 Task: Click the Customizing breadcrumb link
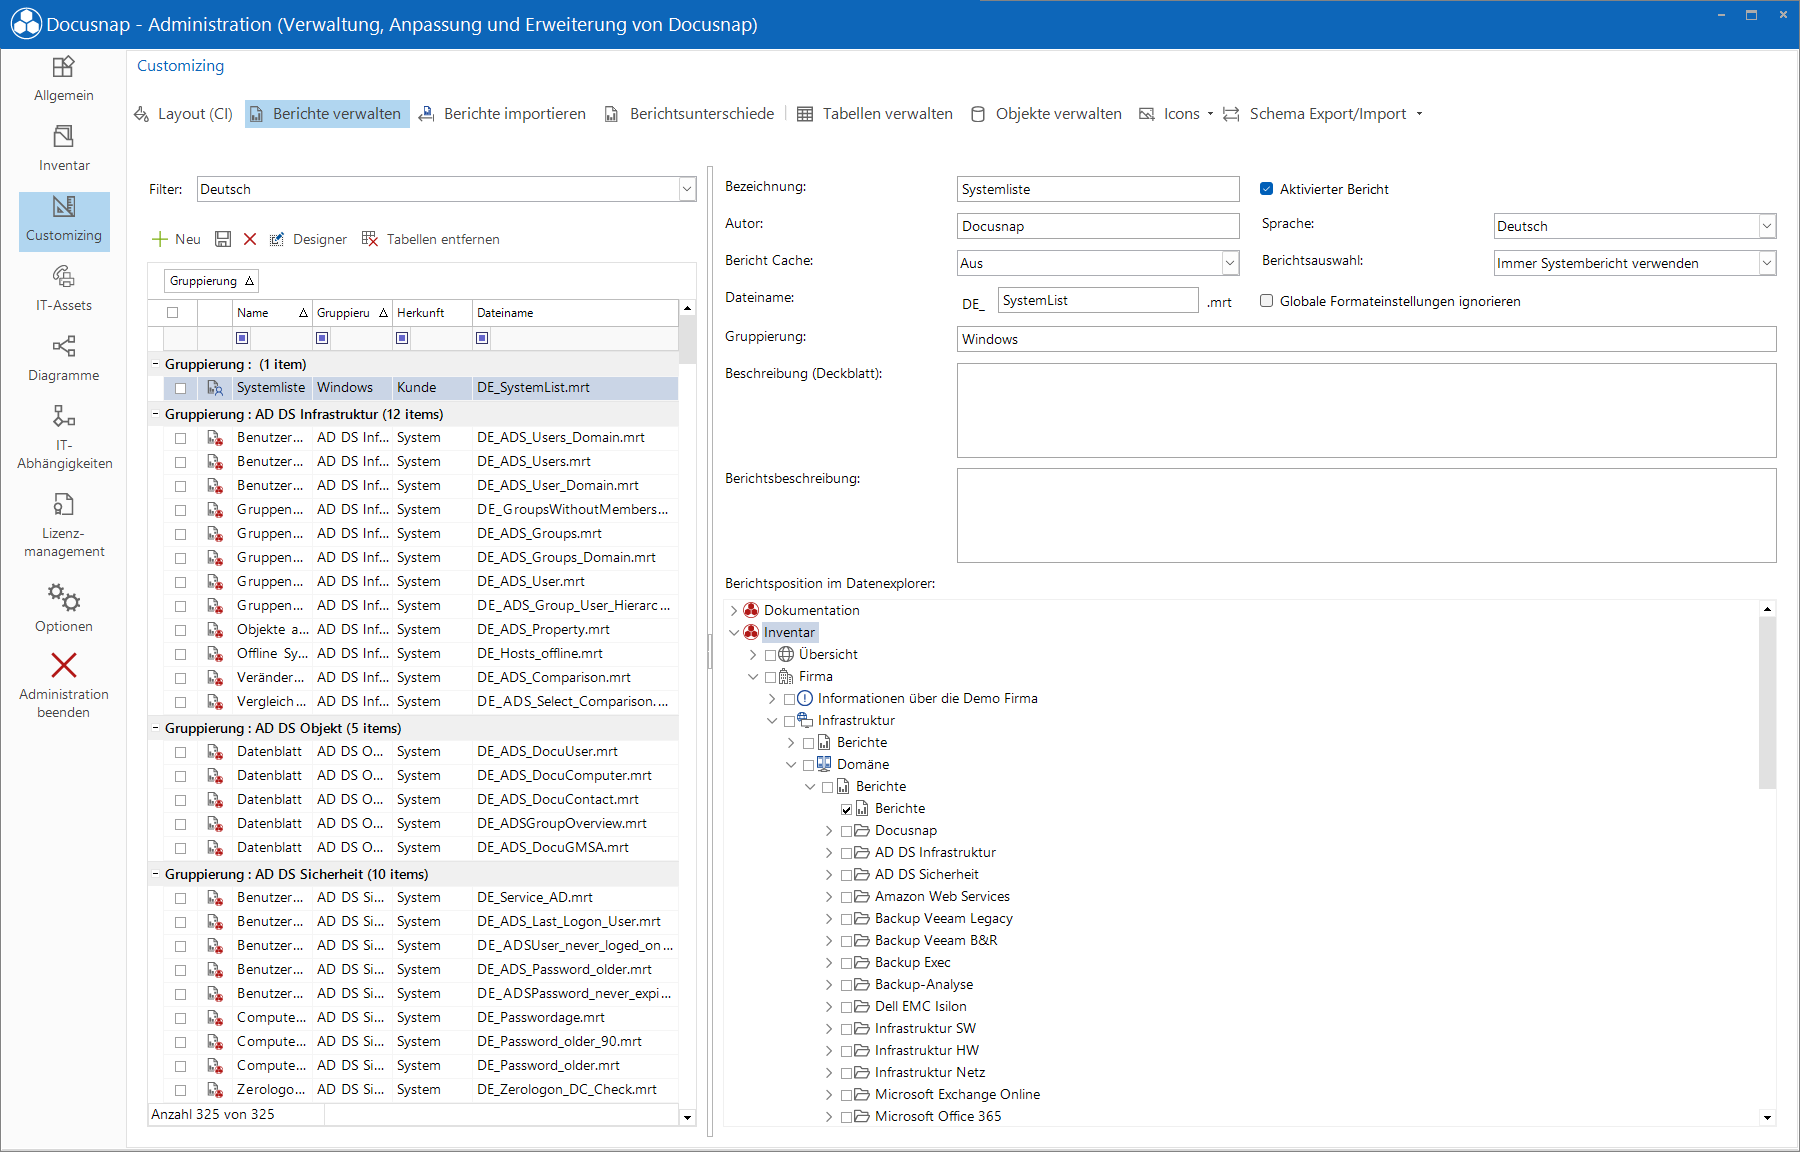(181, 66)
